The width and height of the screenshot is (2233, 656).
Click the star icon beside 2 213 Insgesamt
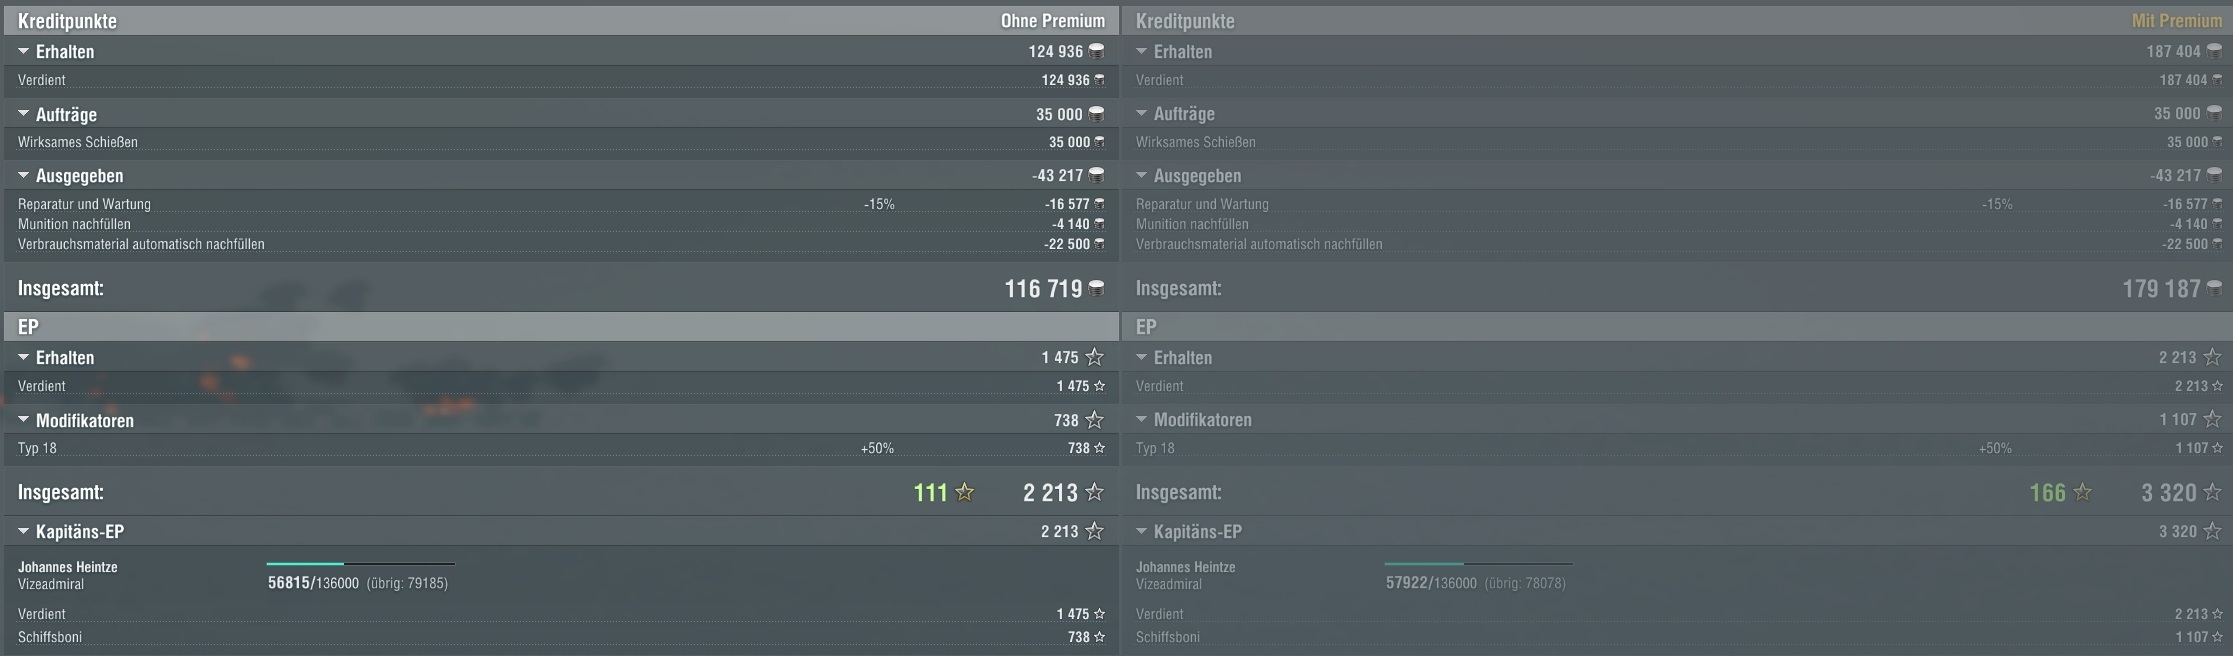[x=1095, y=492]
